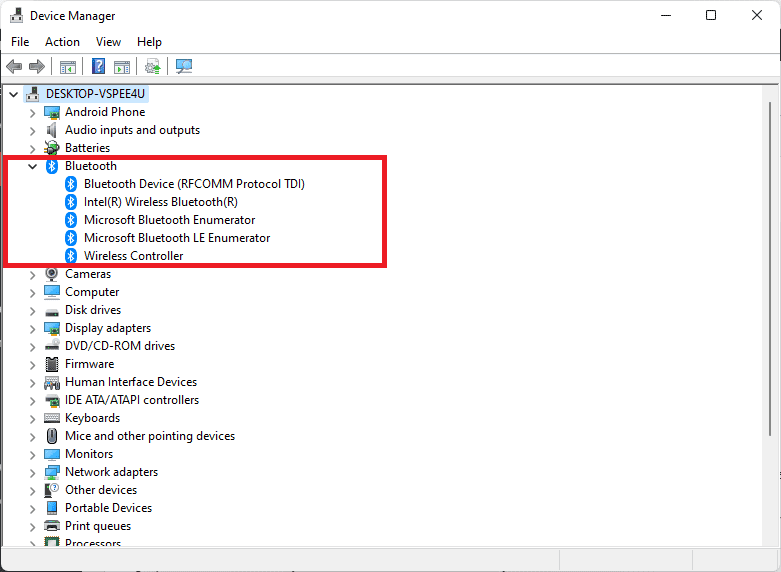This screenshot has height=572, width=781.
Task: Expand the Keyboards category
Action: point(32,419)
